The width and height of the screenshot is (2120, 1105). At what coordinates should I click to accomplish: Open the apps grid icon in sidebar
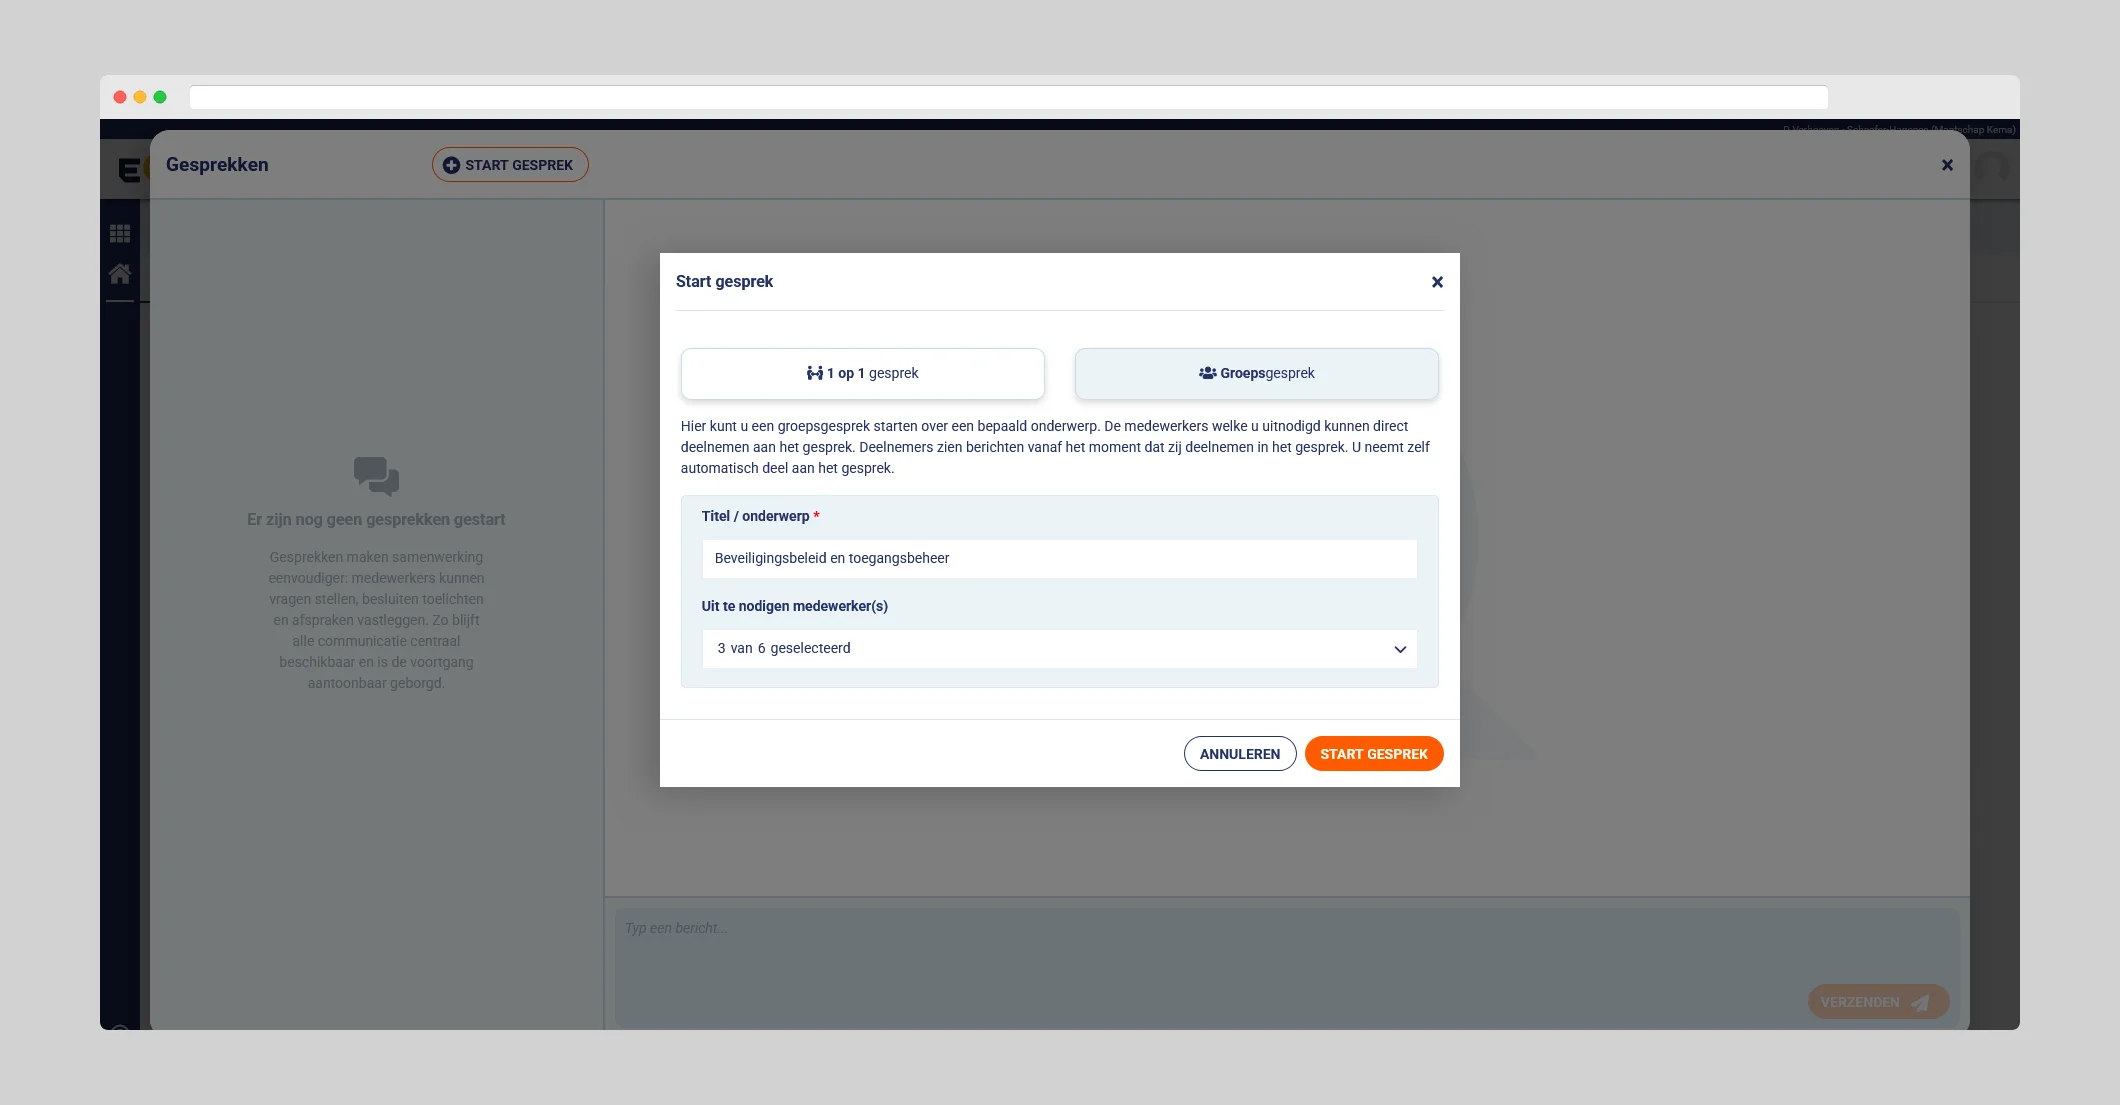(120, 233)
